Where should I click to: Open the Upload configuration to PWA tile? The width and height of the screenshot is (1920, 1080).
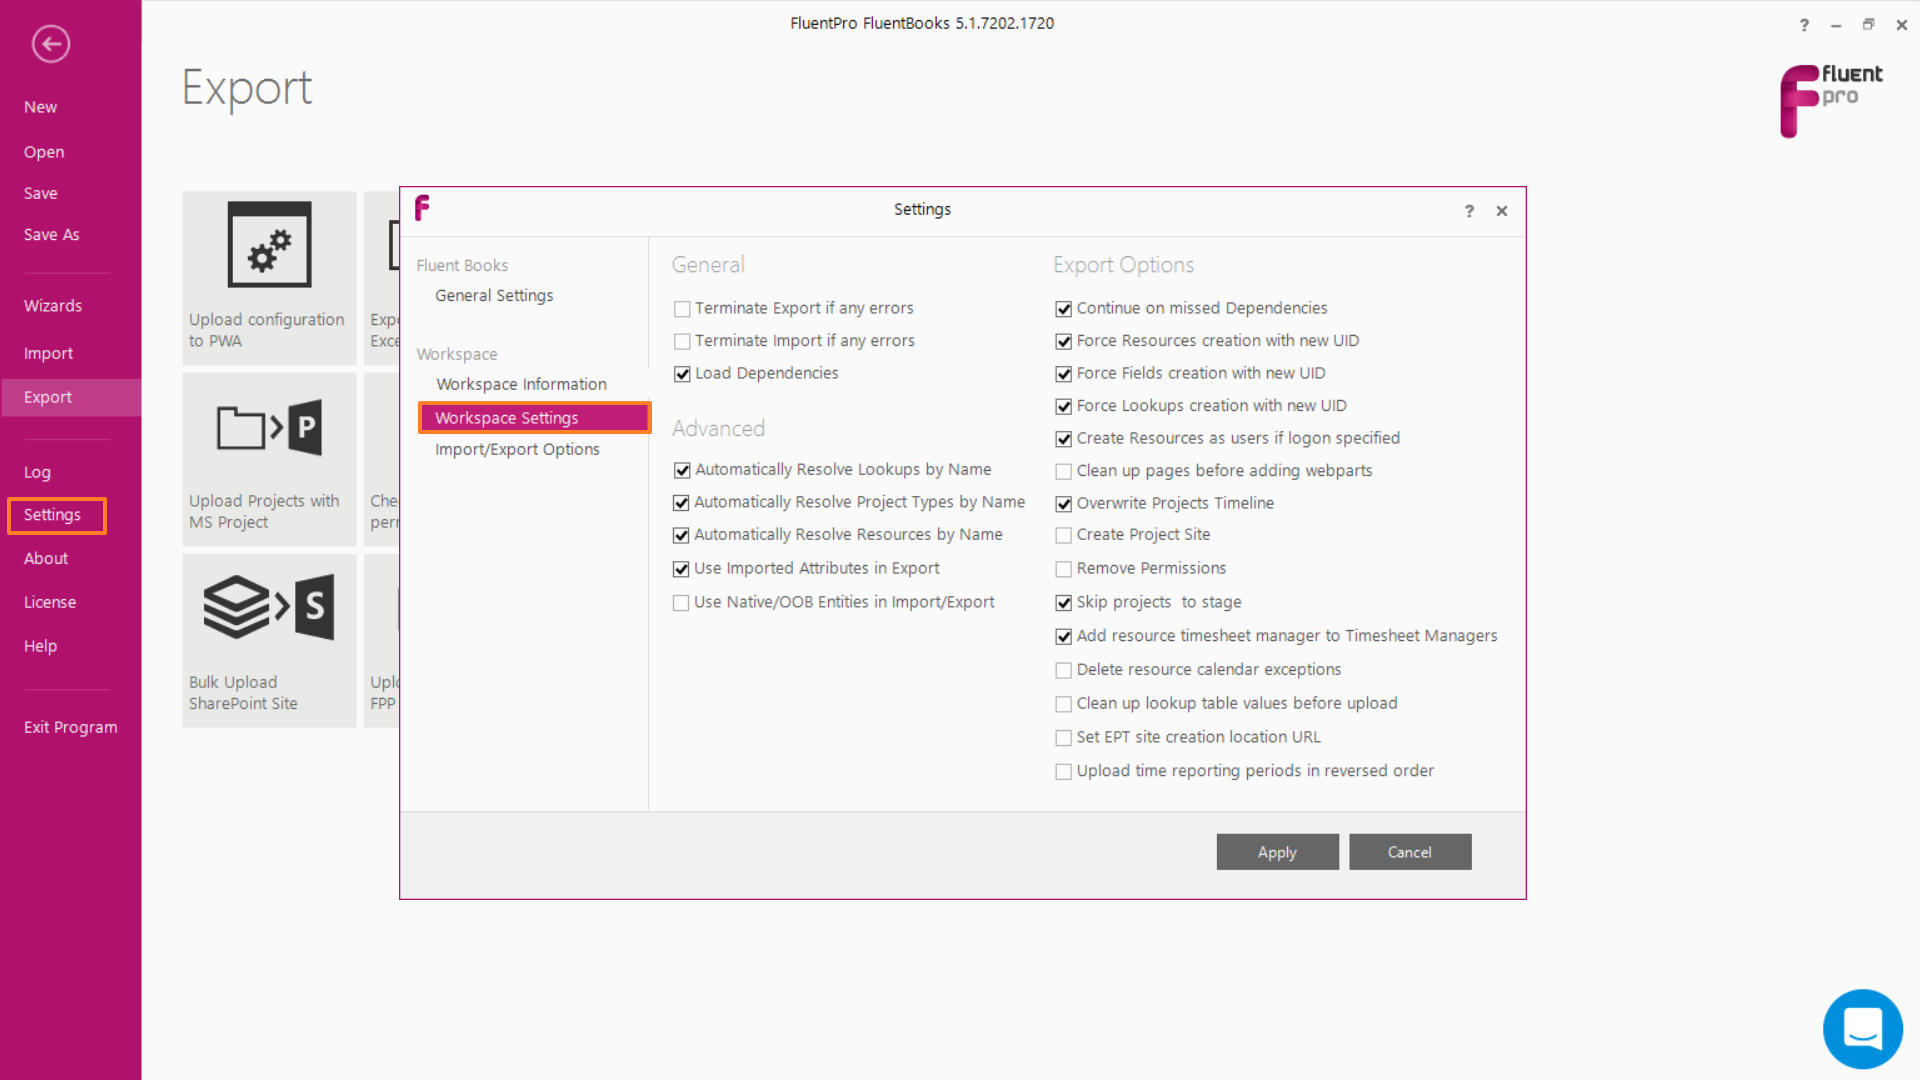point(269,277)
